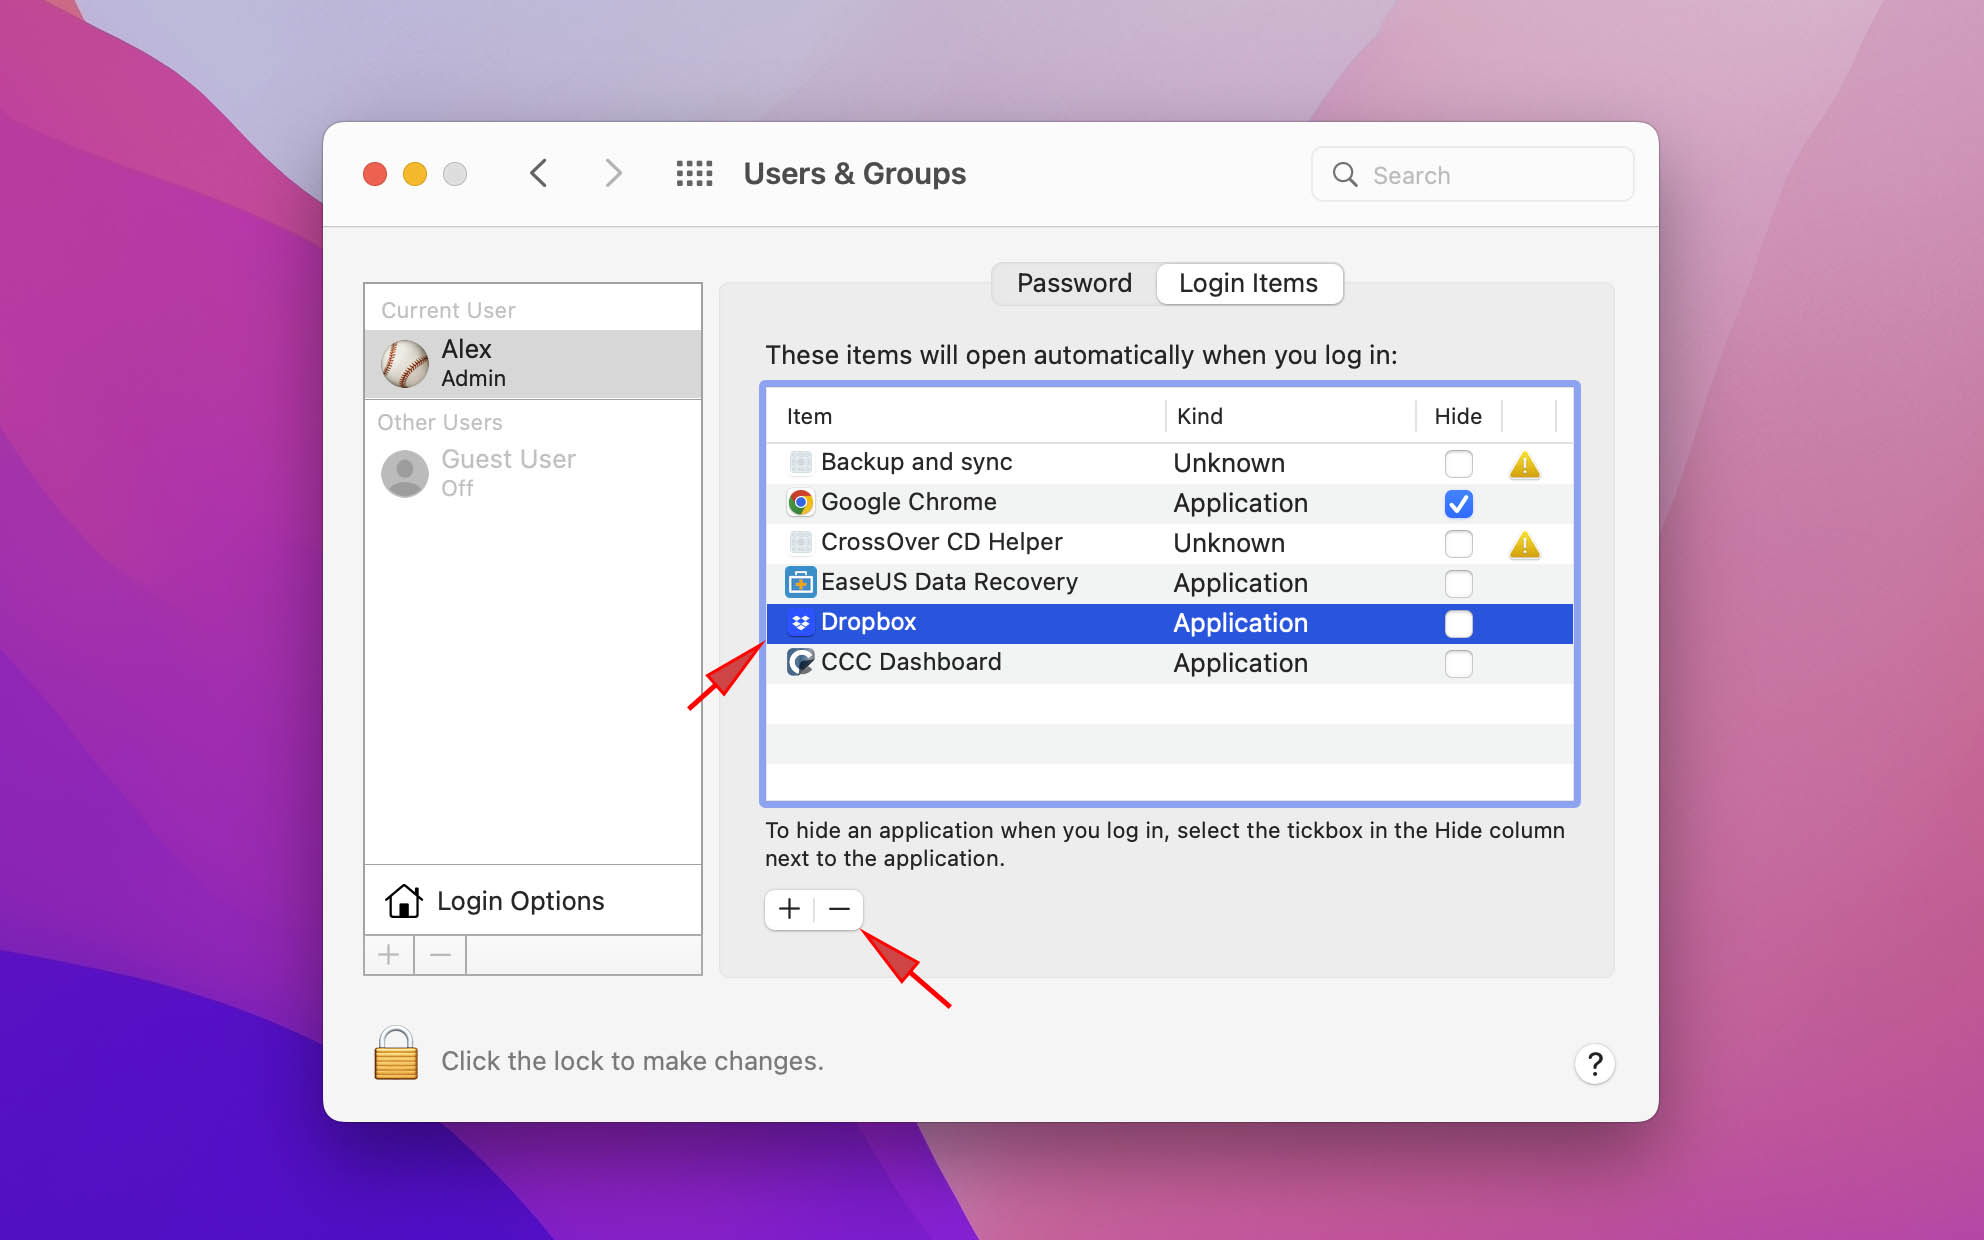
Task: Remove selected Dropbox login item
Action: click(x=838, y=907)
